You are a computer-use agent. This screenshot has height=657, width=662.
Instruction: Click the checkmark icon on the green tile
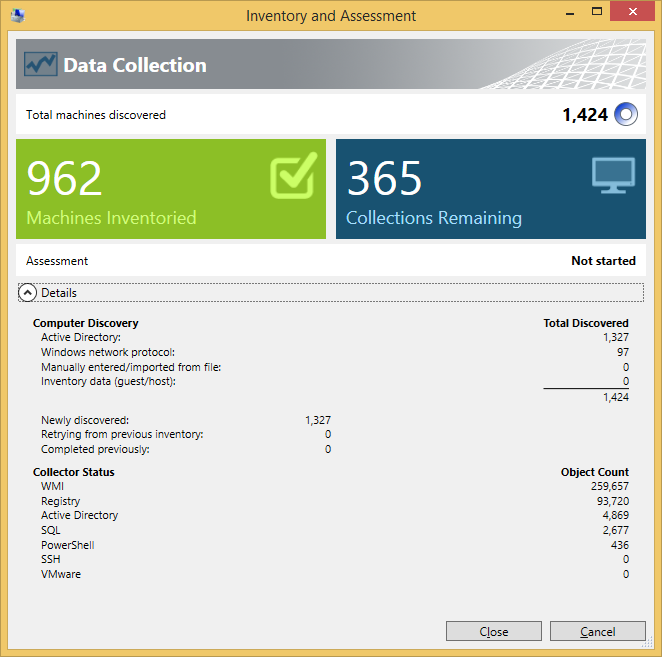[293, 176]
